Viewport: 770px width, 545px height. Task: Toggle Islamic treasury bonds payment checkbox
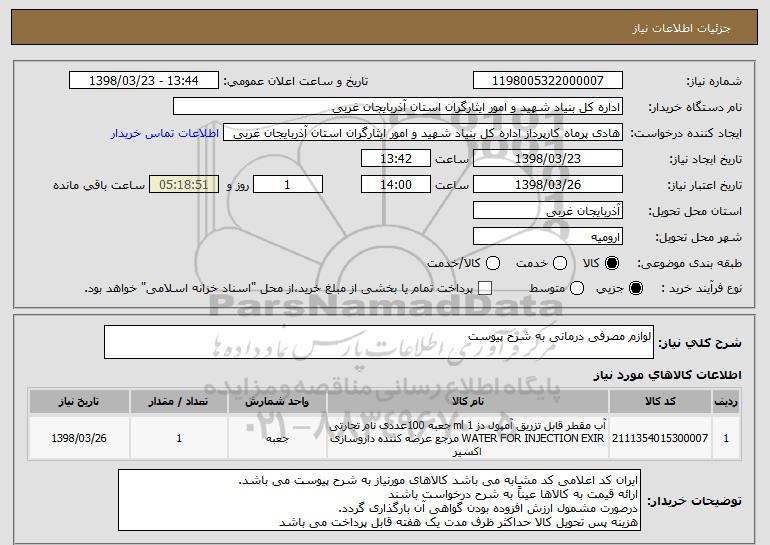click(485, 289)
